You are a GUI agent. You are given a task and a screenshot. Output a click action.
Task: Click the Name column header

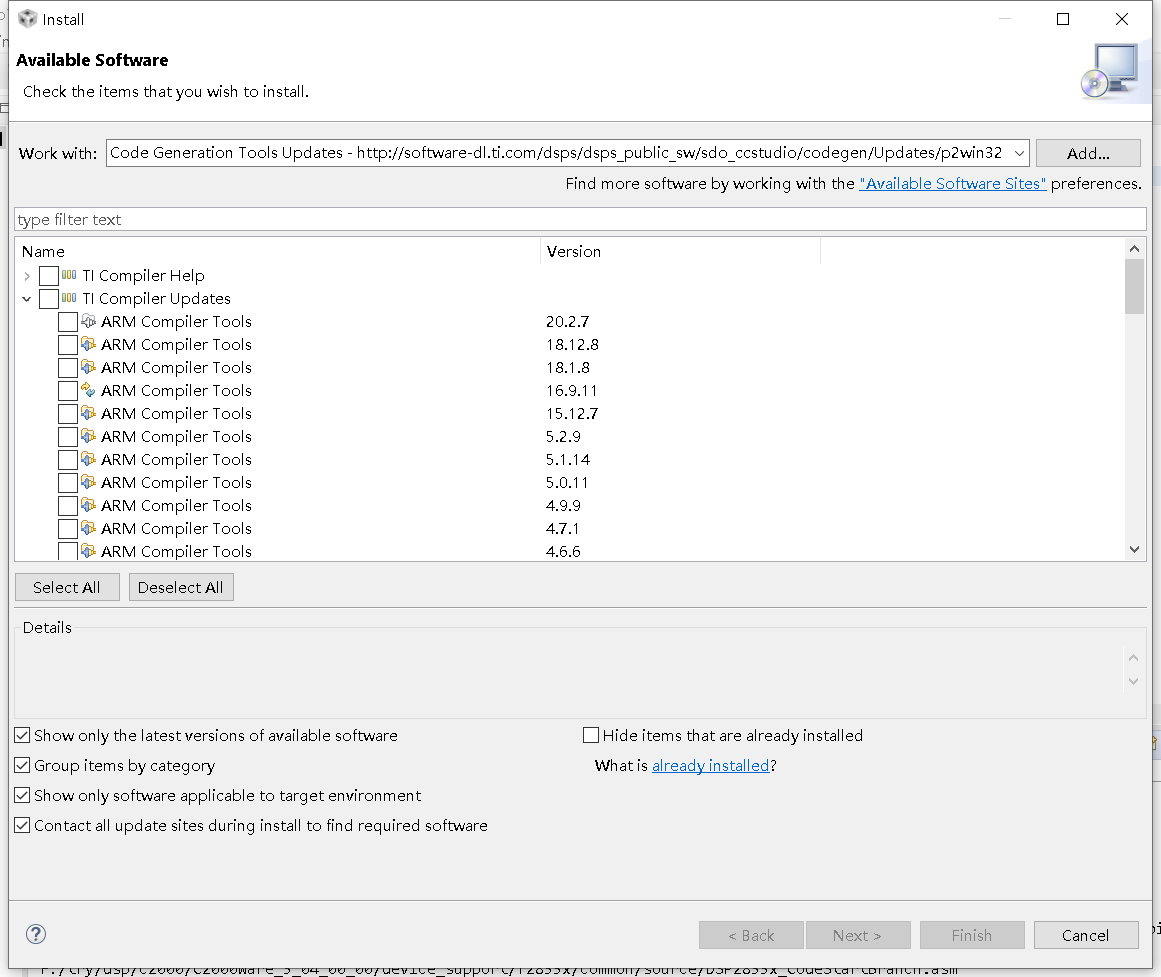(278, 252)
